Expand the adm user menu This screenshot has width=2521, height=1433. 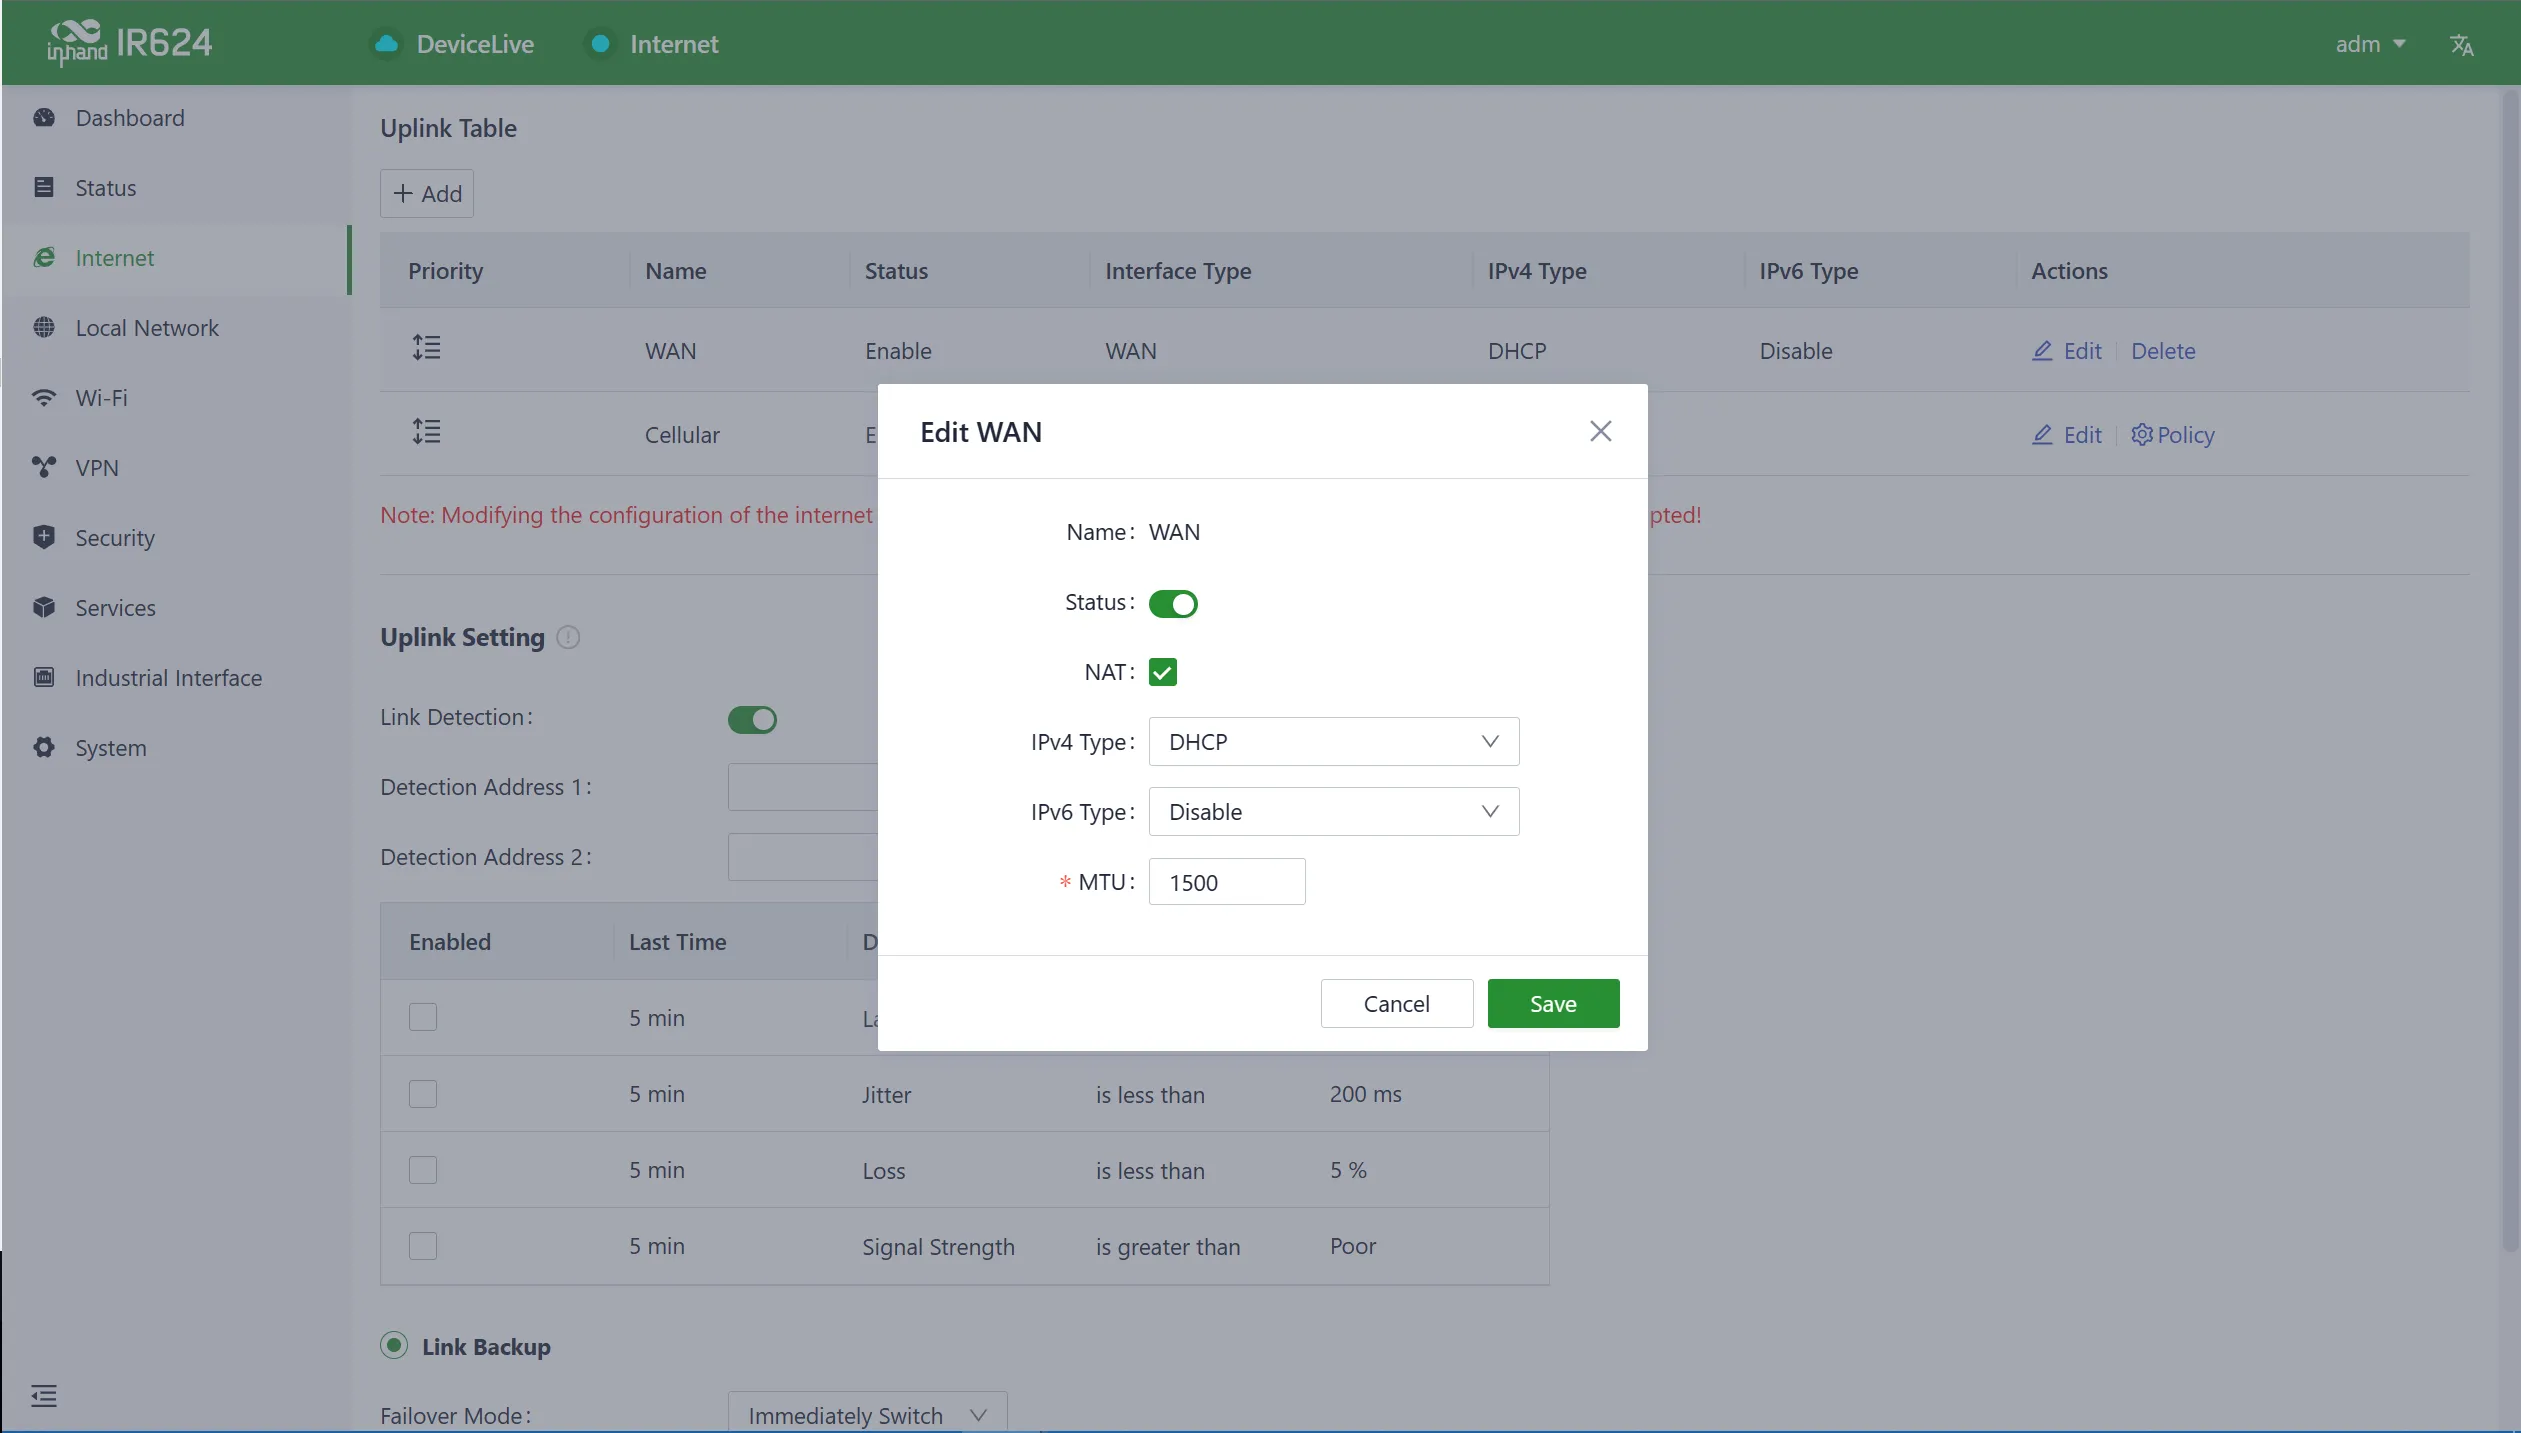coord(2370,44)
